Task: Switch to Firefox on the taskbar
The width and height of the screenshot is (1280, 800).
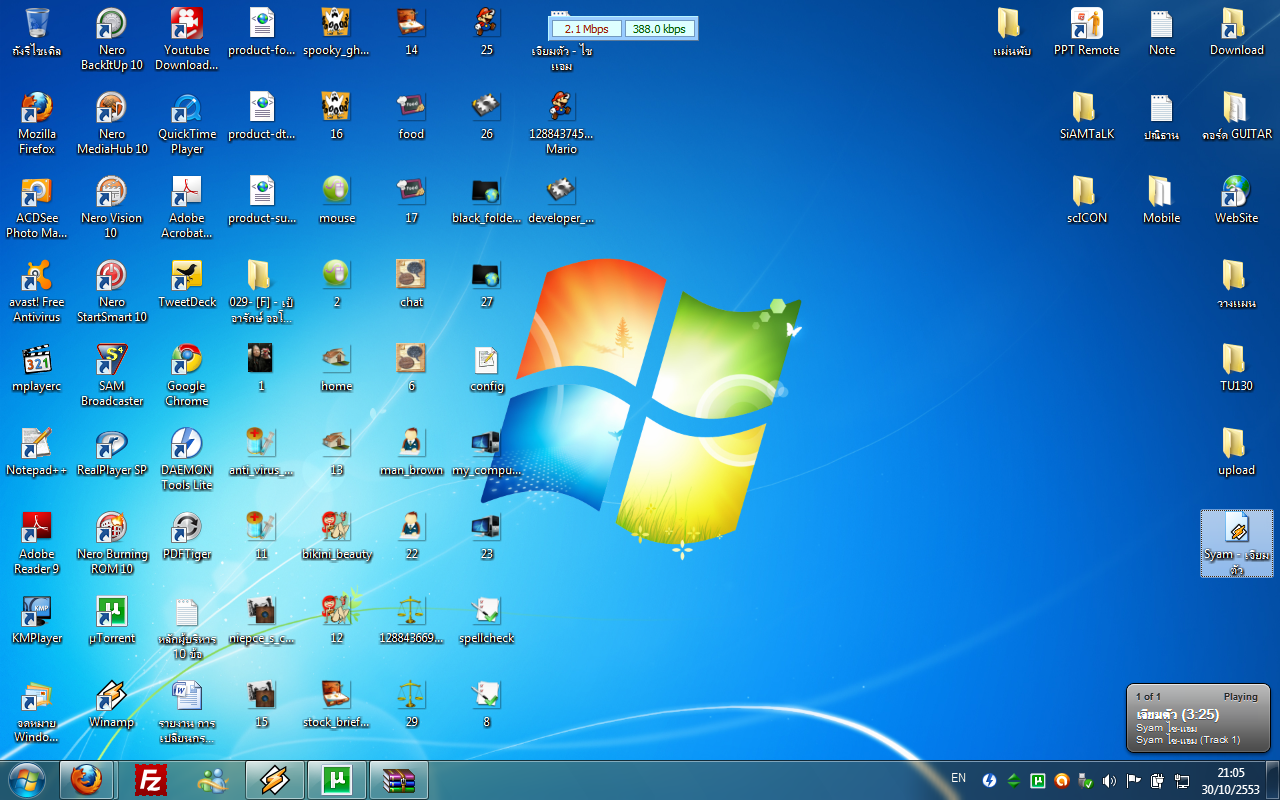Action: (x=87, y=780)
